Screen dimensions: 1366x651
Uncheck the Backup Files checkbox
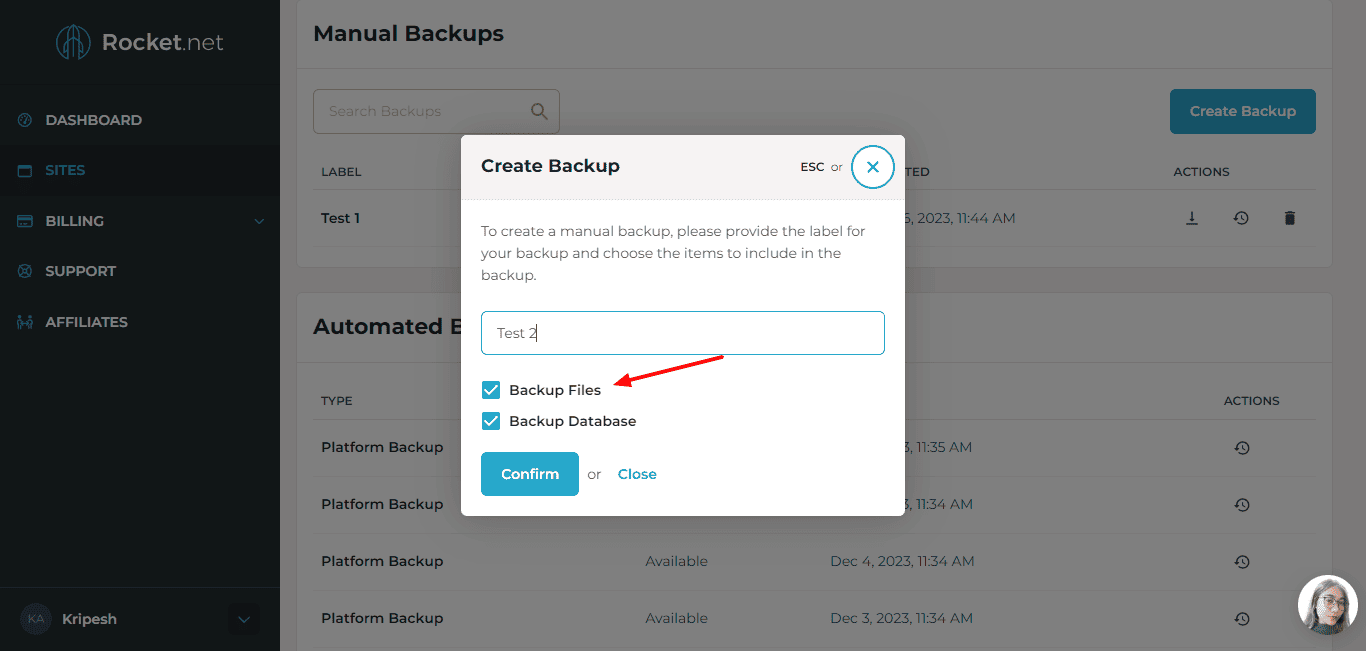(491, 390)
